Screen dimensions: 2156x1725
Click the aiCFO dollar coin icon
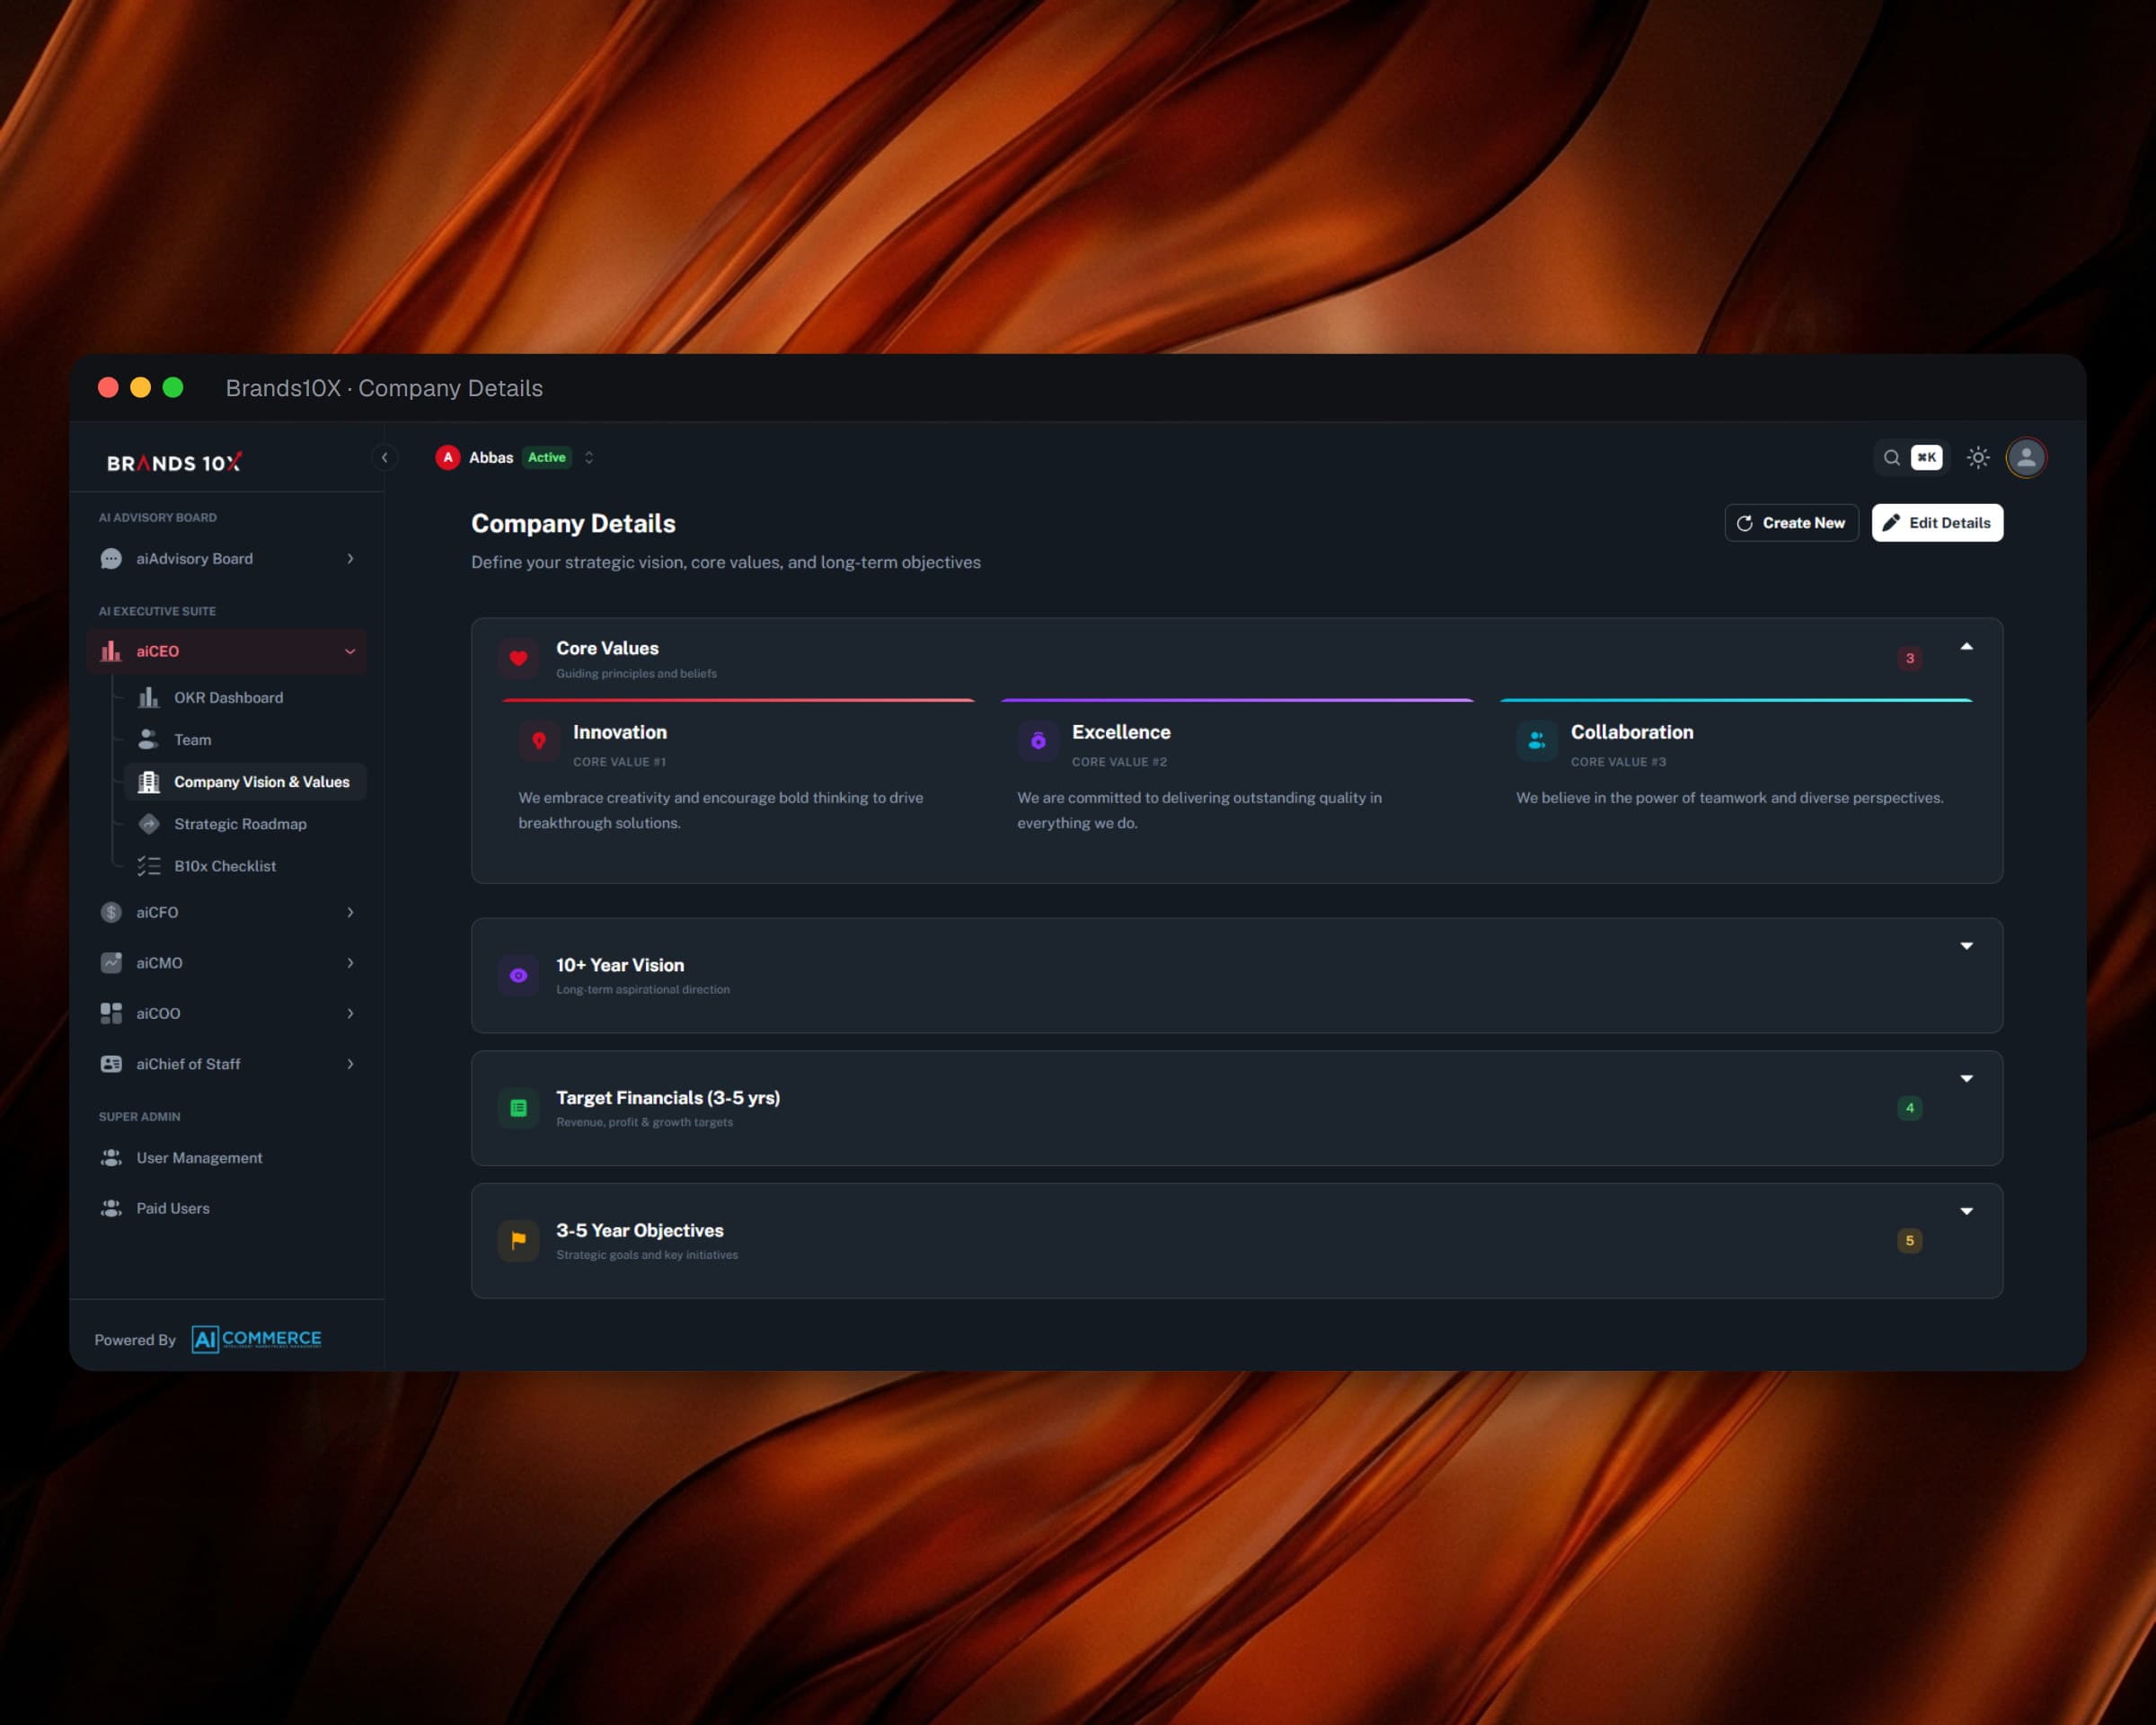111,912
